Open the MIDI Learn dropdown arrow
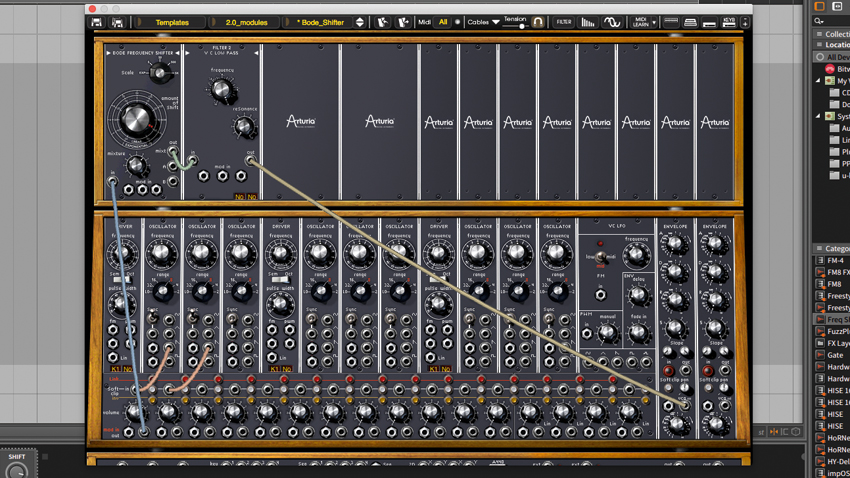850x478 pixels. tap(654, 23)
